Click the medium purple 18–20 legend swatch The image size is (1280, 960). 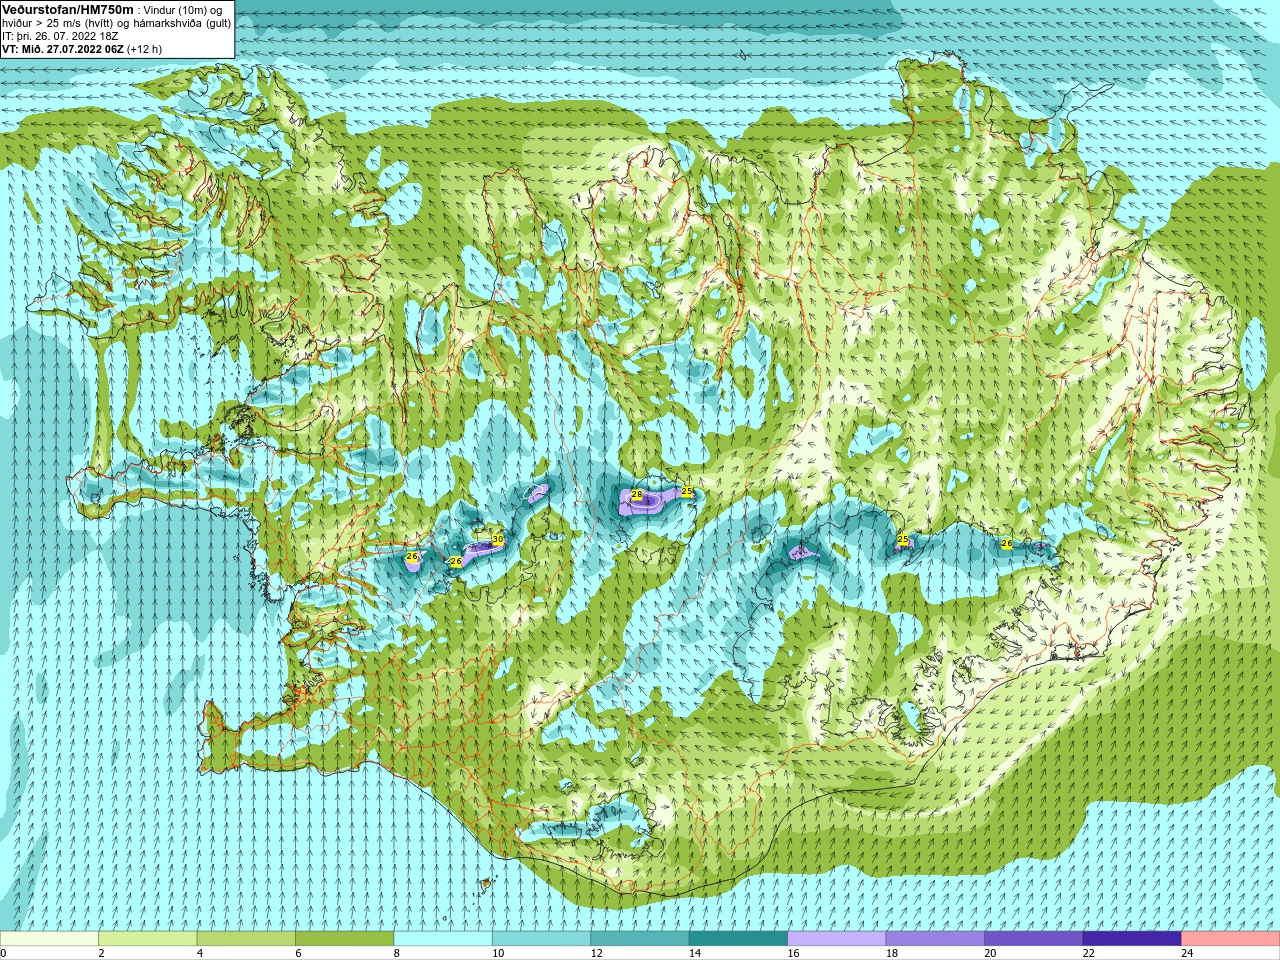click(x=936, y=939)
